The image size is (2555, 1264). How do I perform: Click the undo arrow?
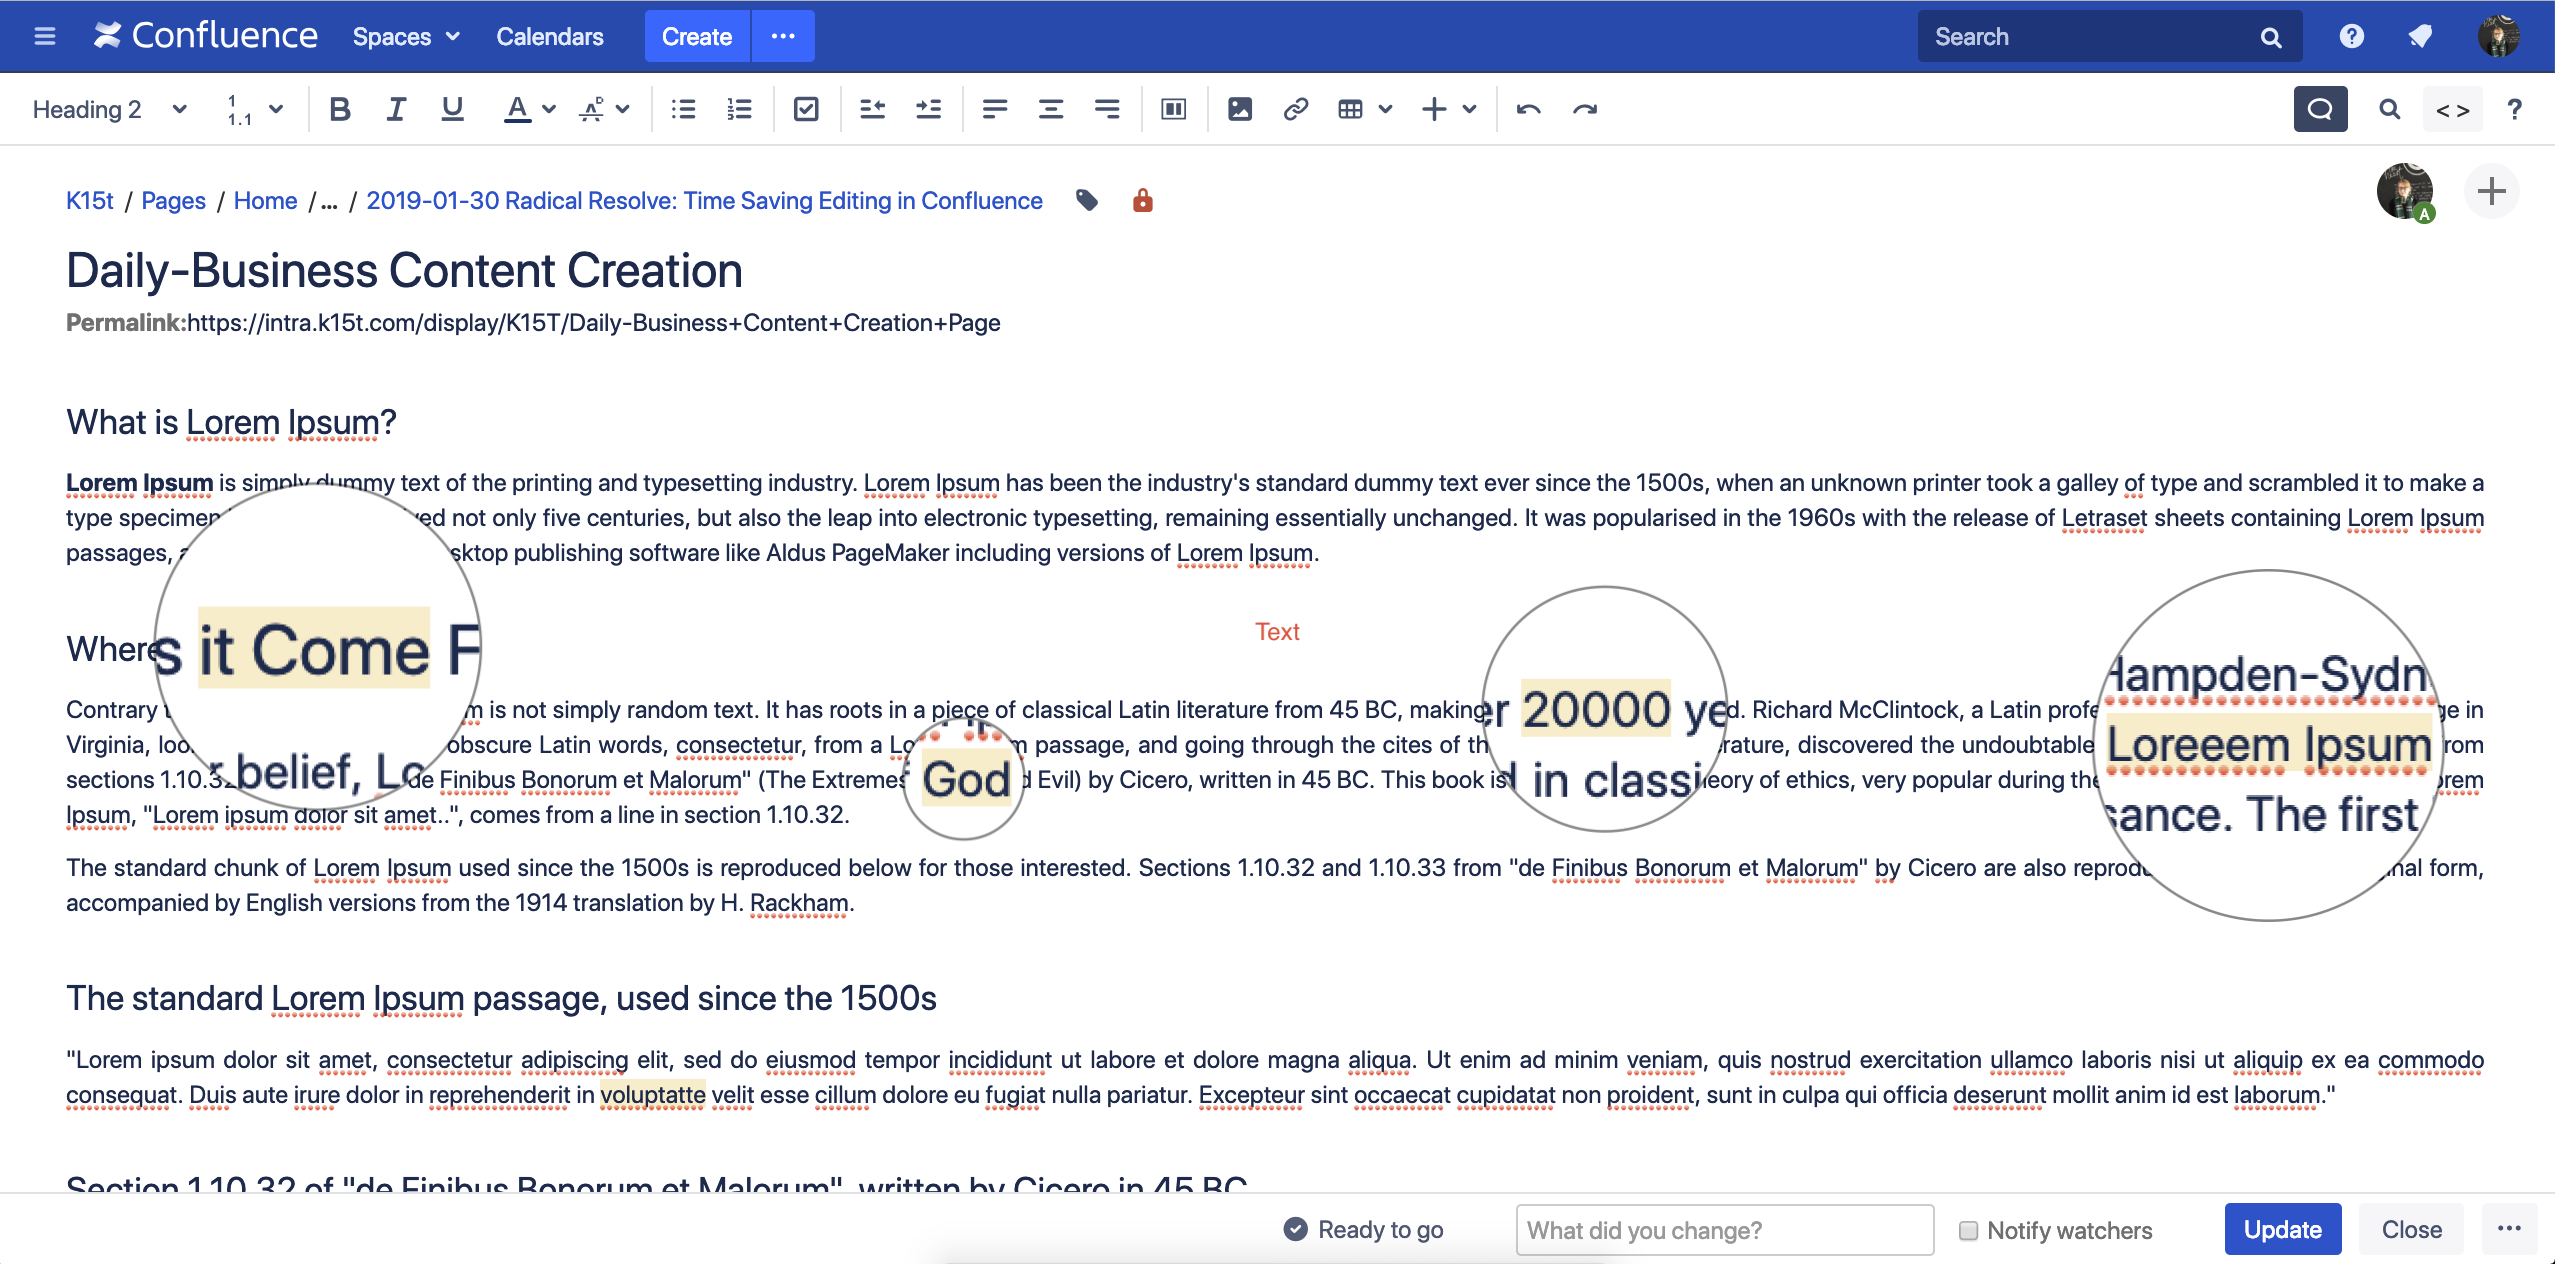(x=1528, y=109)
